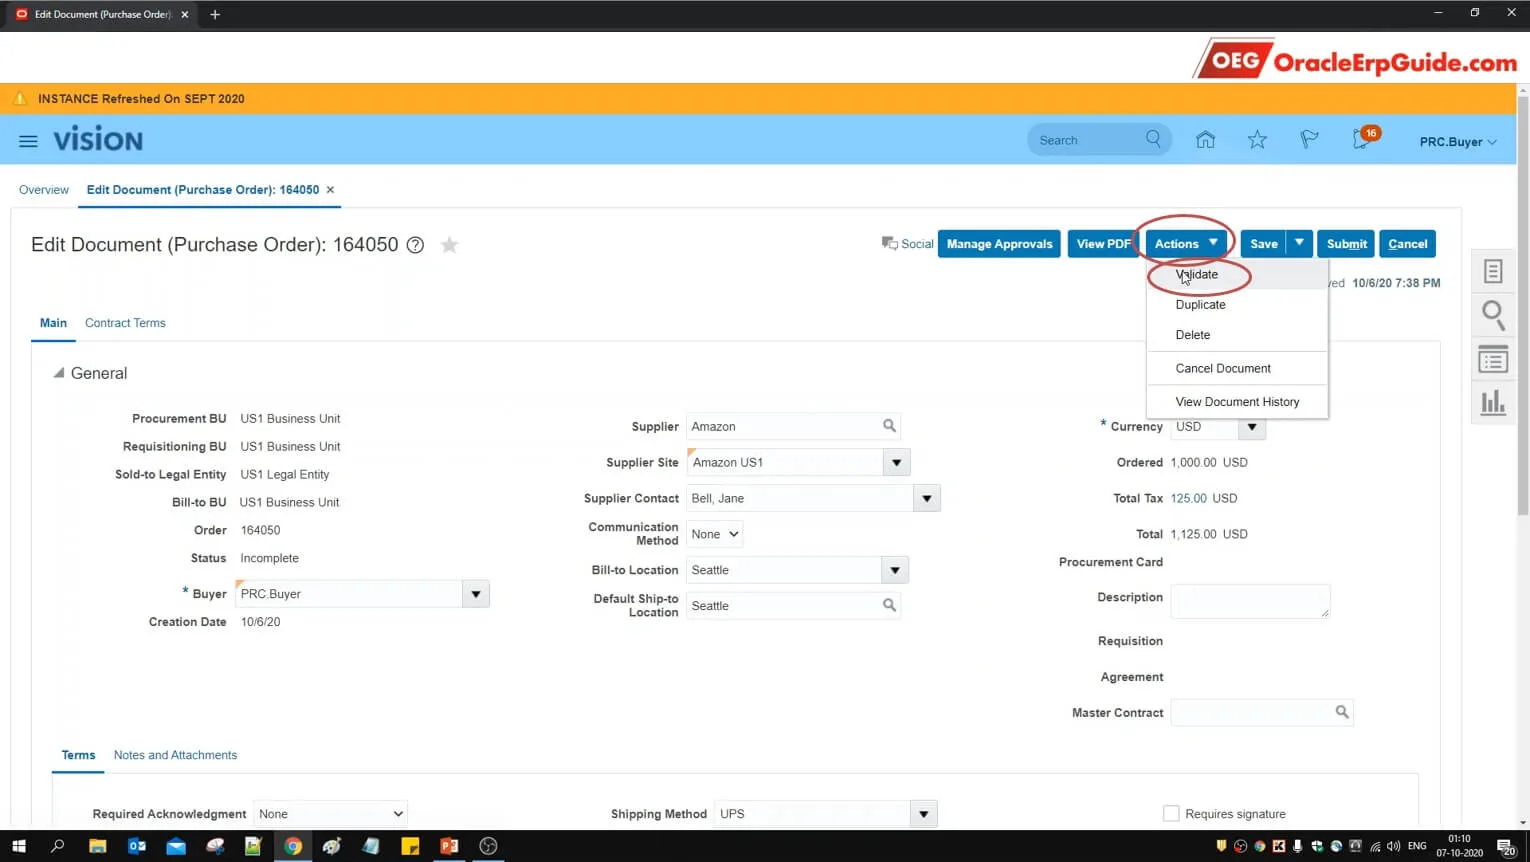Open the Windows action center notifications
The image size is (1530, 862).
click(x=1507, y=847)
